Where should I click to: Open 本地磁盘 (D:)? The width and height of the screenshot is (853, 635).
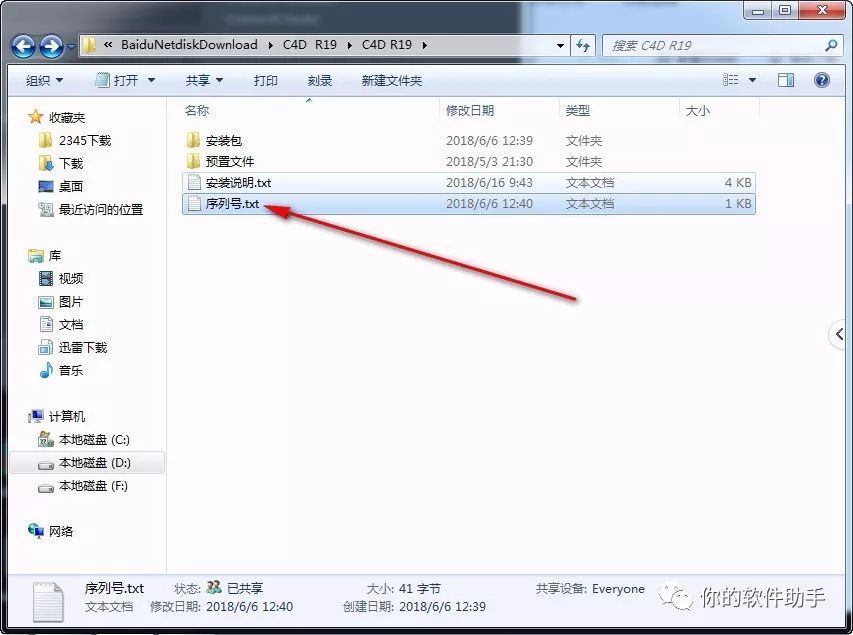pos(95,463)
